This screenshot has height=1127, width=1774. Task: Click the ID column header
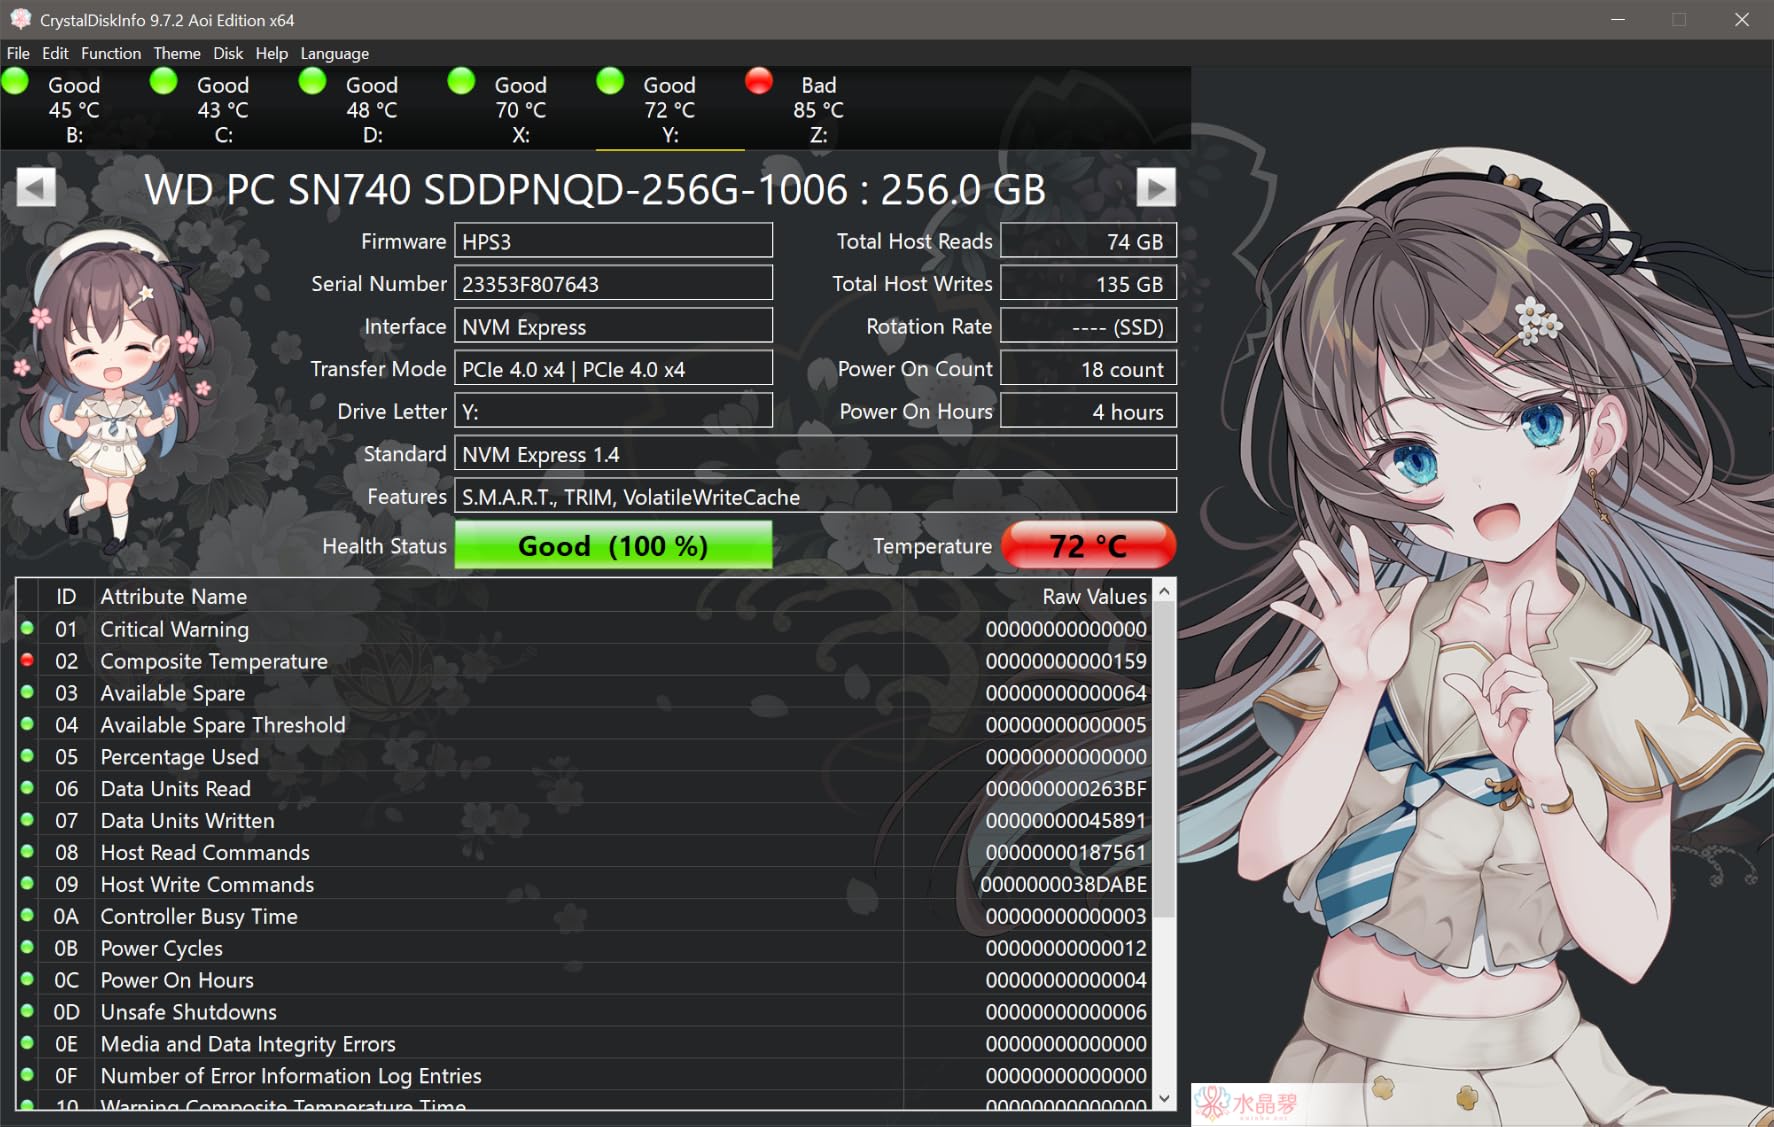(x=66, y=596)
